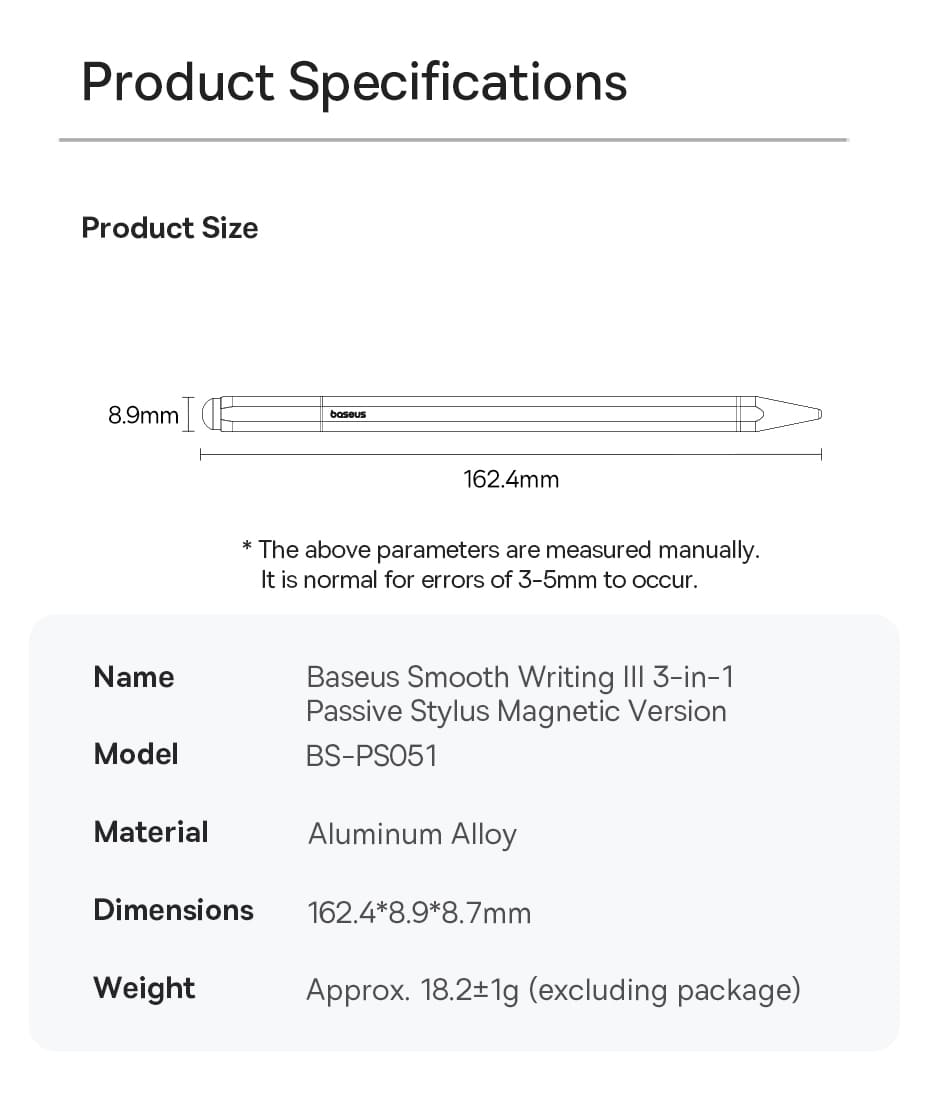Select the Product Specifications heading
The image size is (930, 1097).
click(354, 82)
